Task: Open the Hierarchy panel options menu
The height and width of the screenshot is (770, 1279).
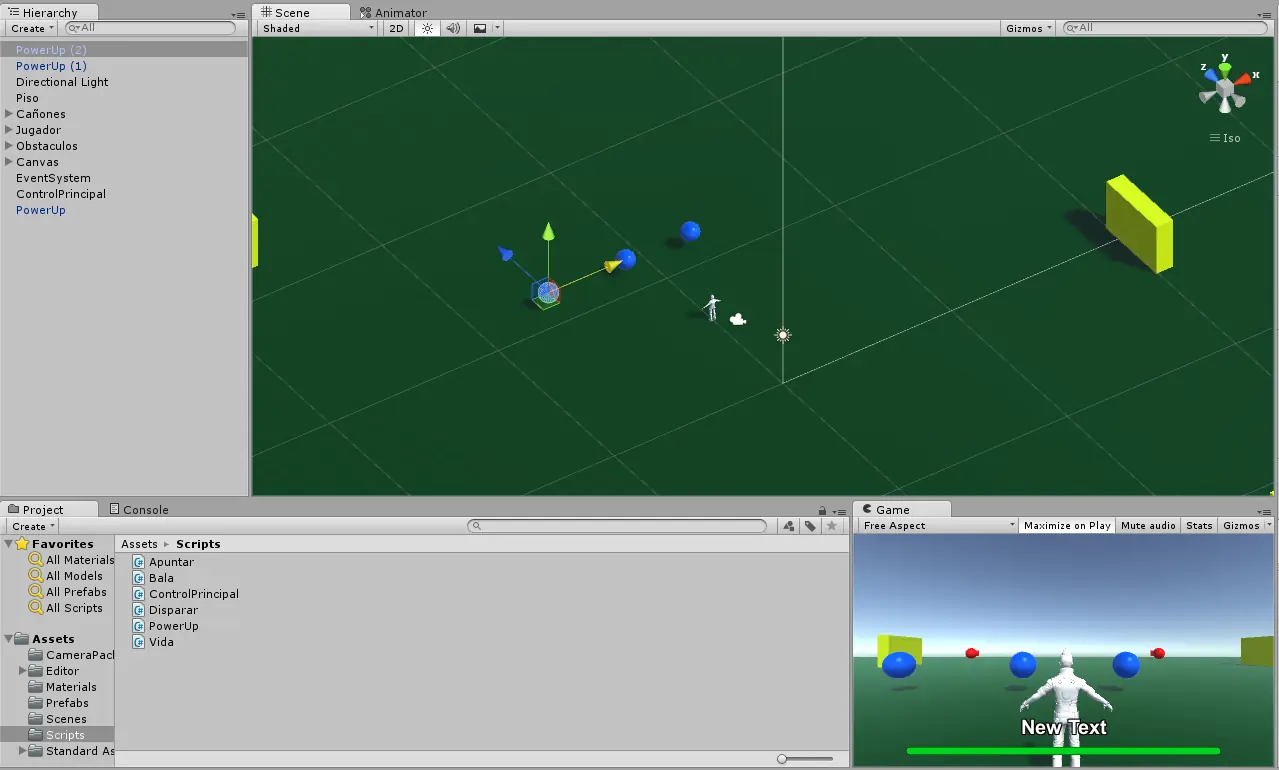Action: (x=237, y=14)
